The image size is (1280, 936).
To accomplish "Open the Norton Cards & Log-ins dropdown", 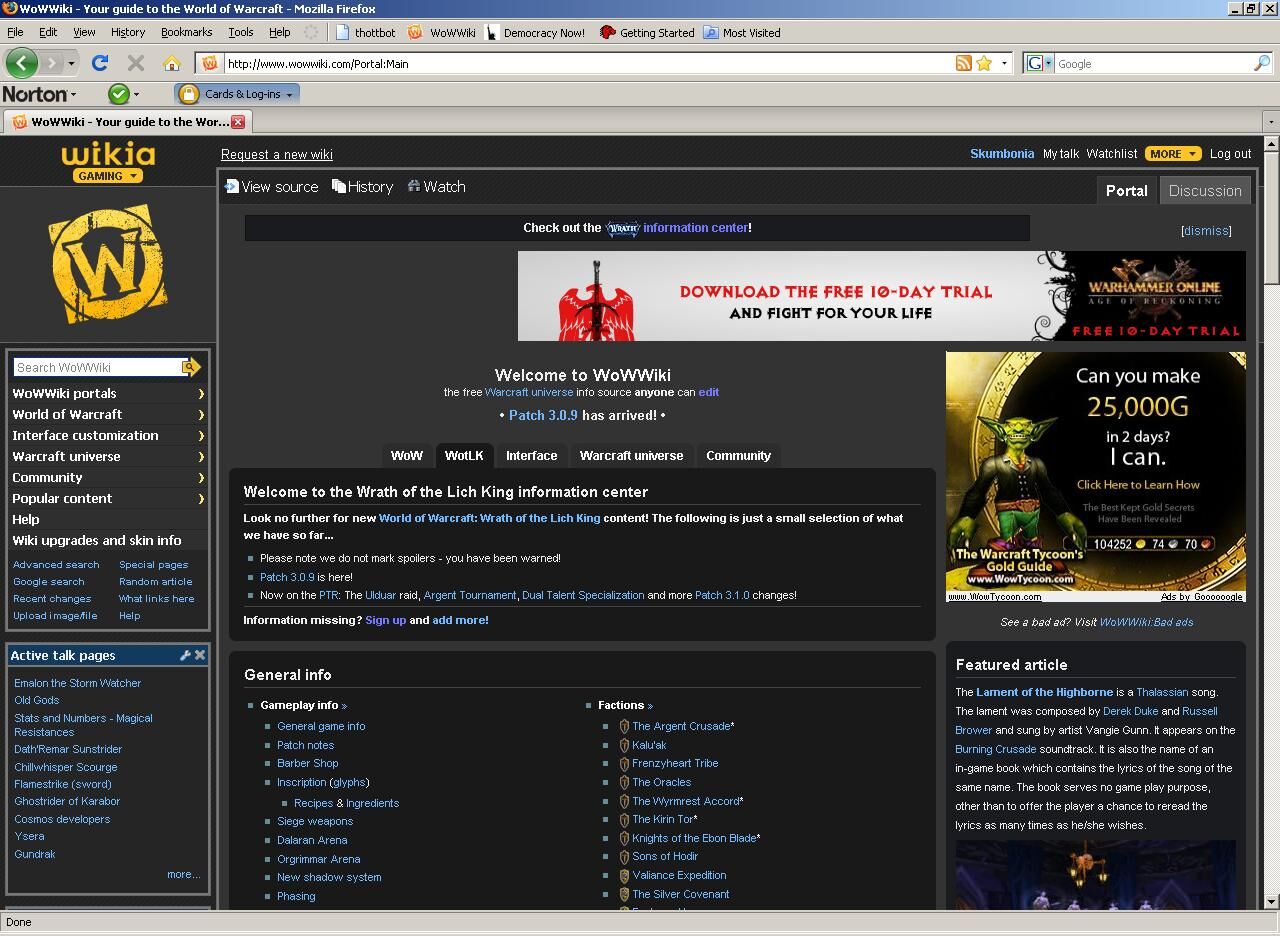I will pos(238,94).
